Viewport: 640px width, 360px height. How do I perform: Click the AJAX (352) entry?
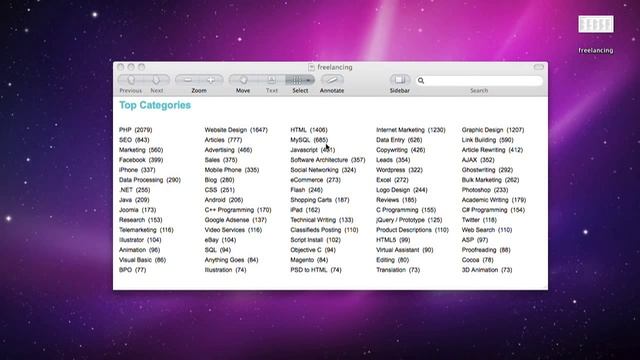(478, 160)
